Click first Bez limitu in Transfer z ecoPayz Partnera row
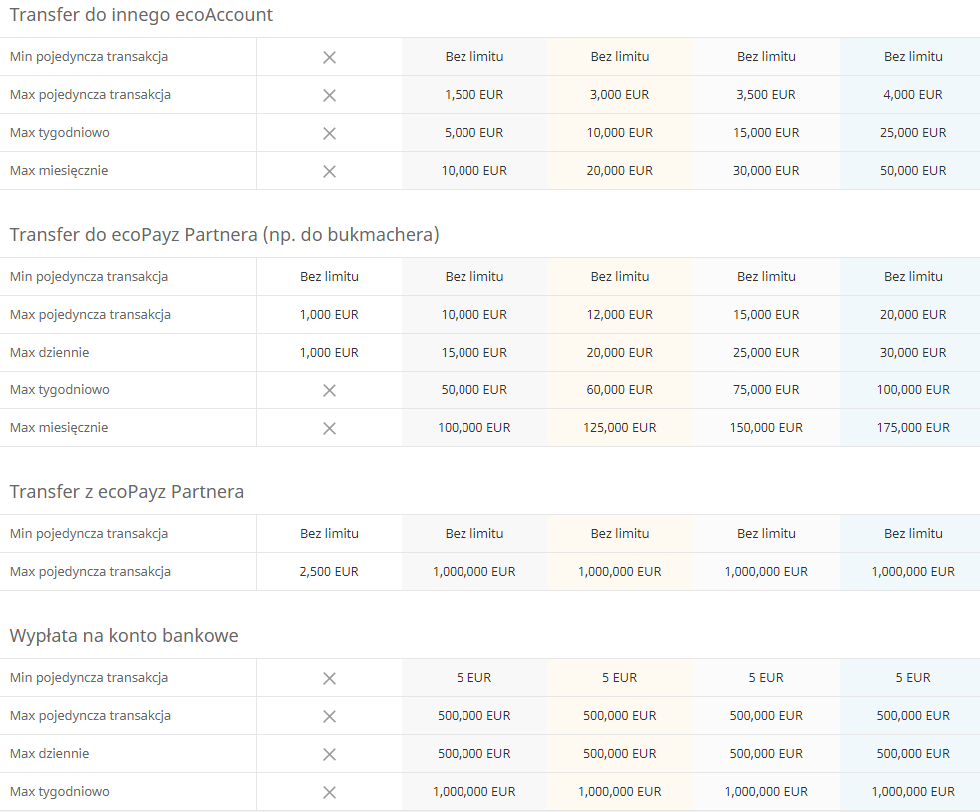Viewport: 980px width, 812px height. point(329,534)
